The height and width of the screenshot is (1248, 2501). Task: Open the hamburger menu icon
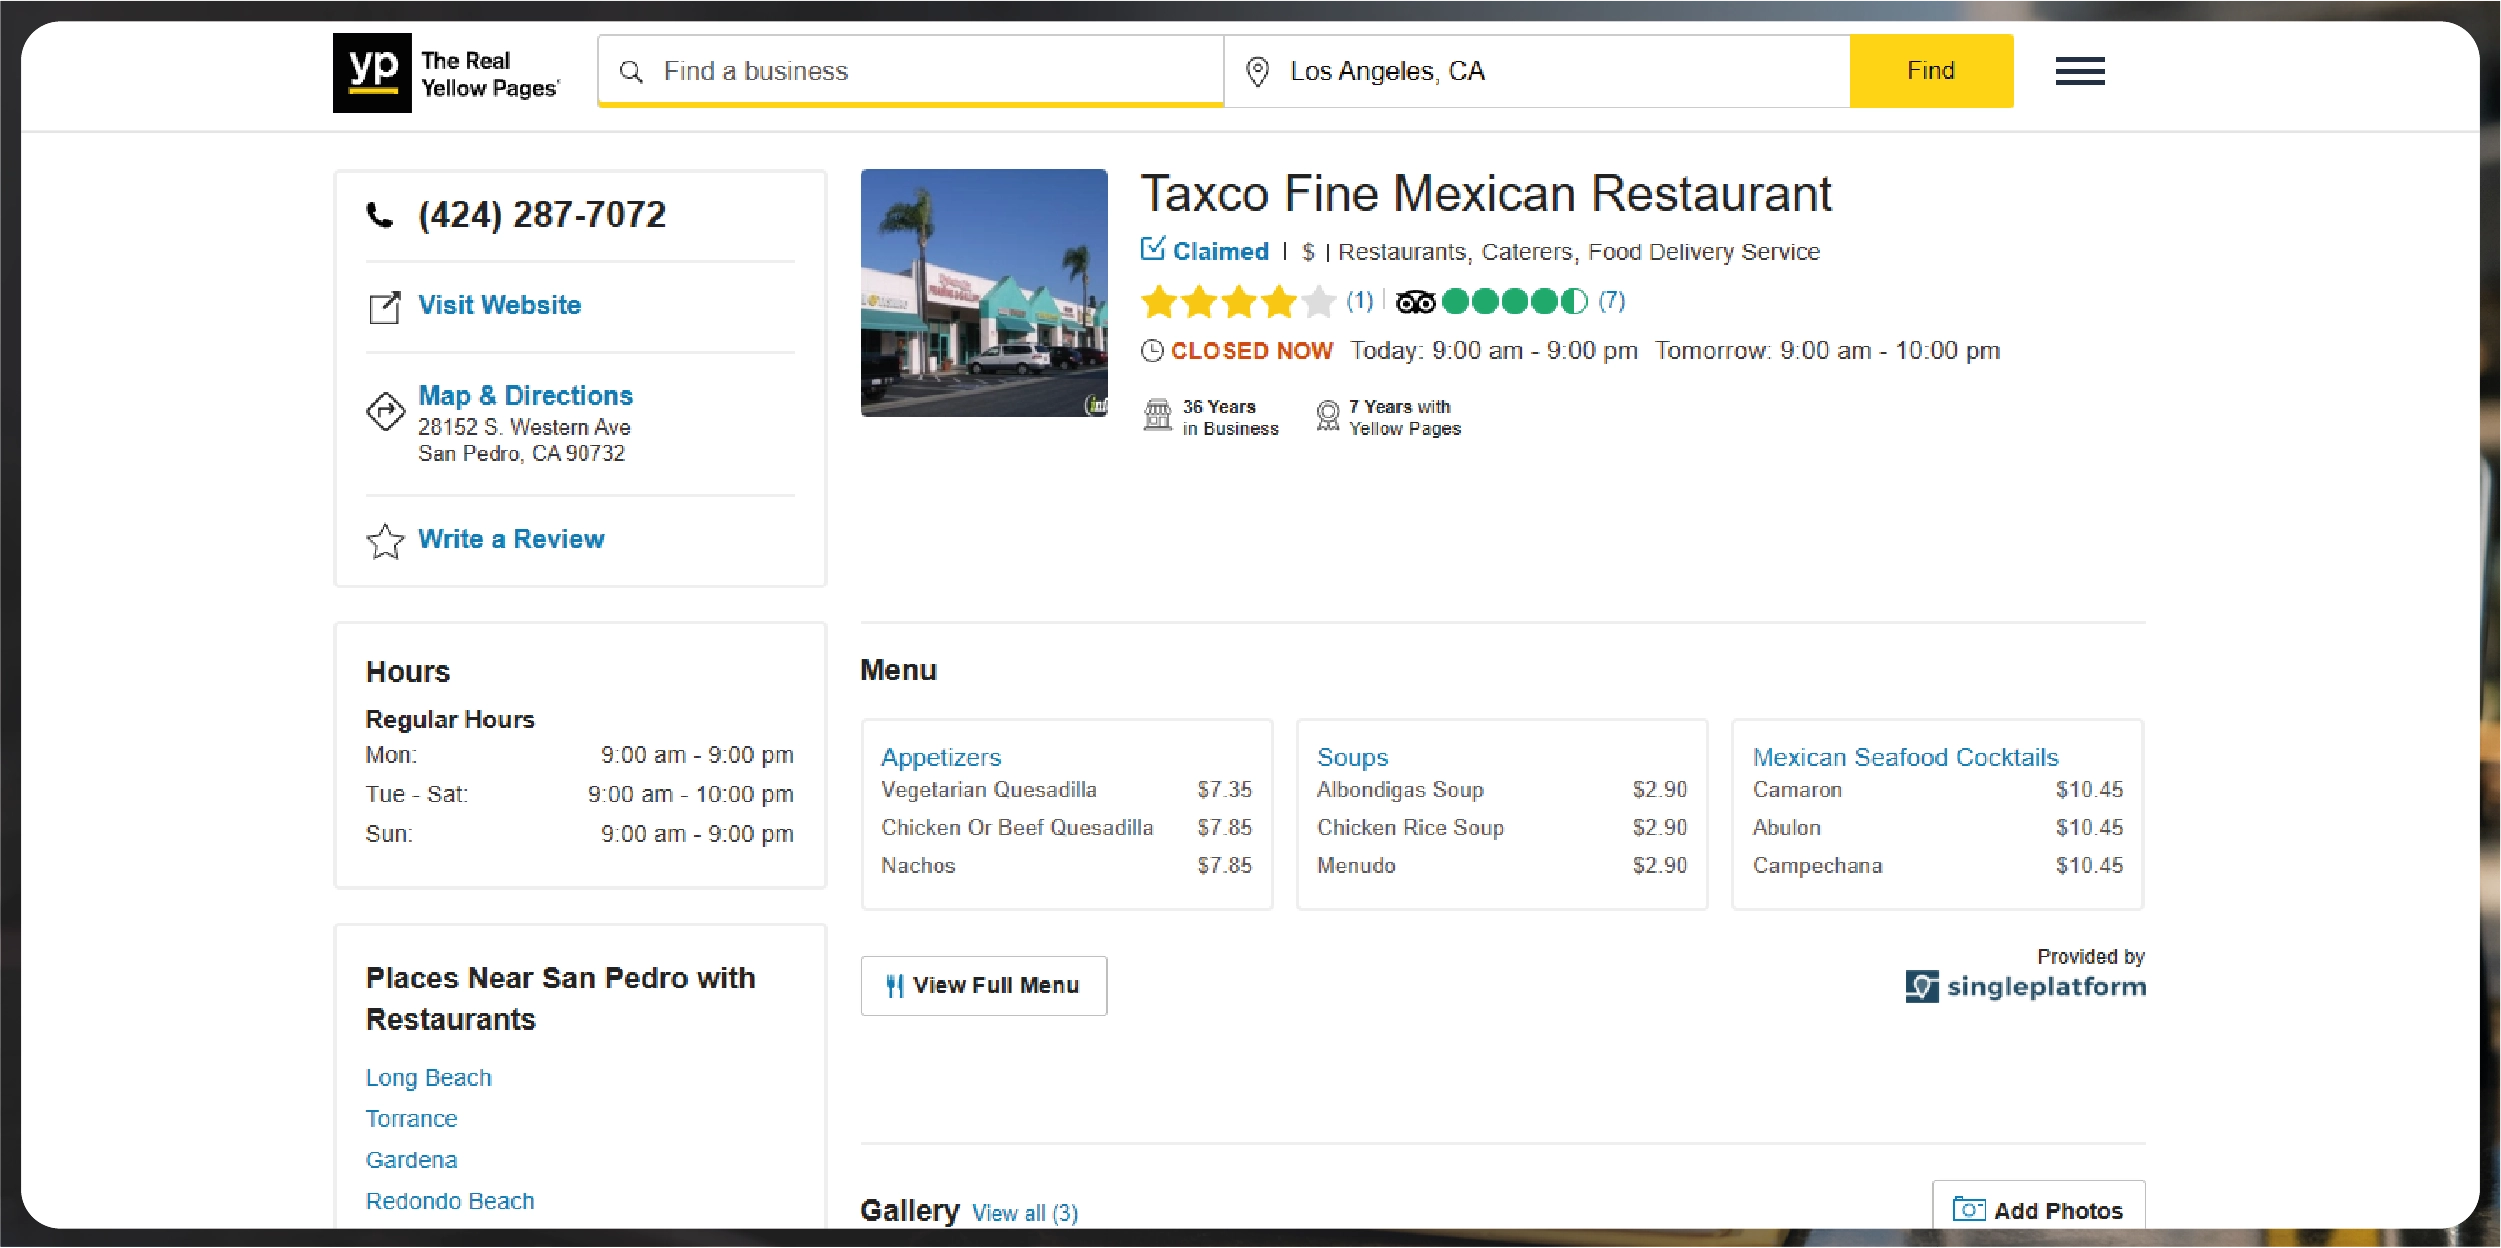[x=2079, y=71]
